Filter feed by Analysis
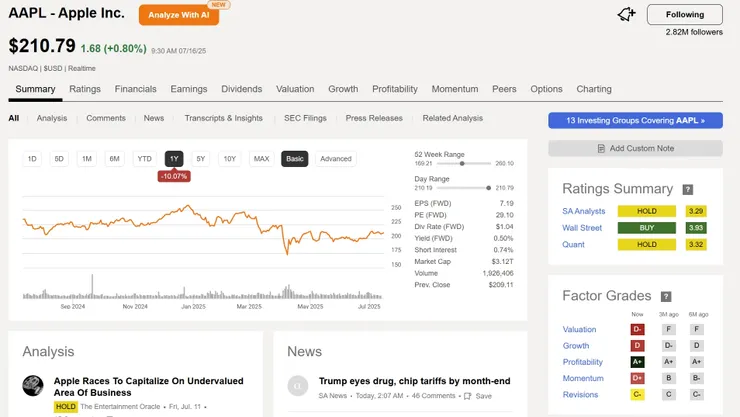The height and width of the screenshot is (417, 740). (52, 118)
